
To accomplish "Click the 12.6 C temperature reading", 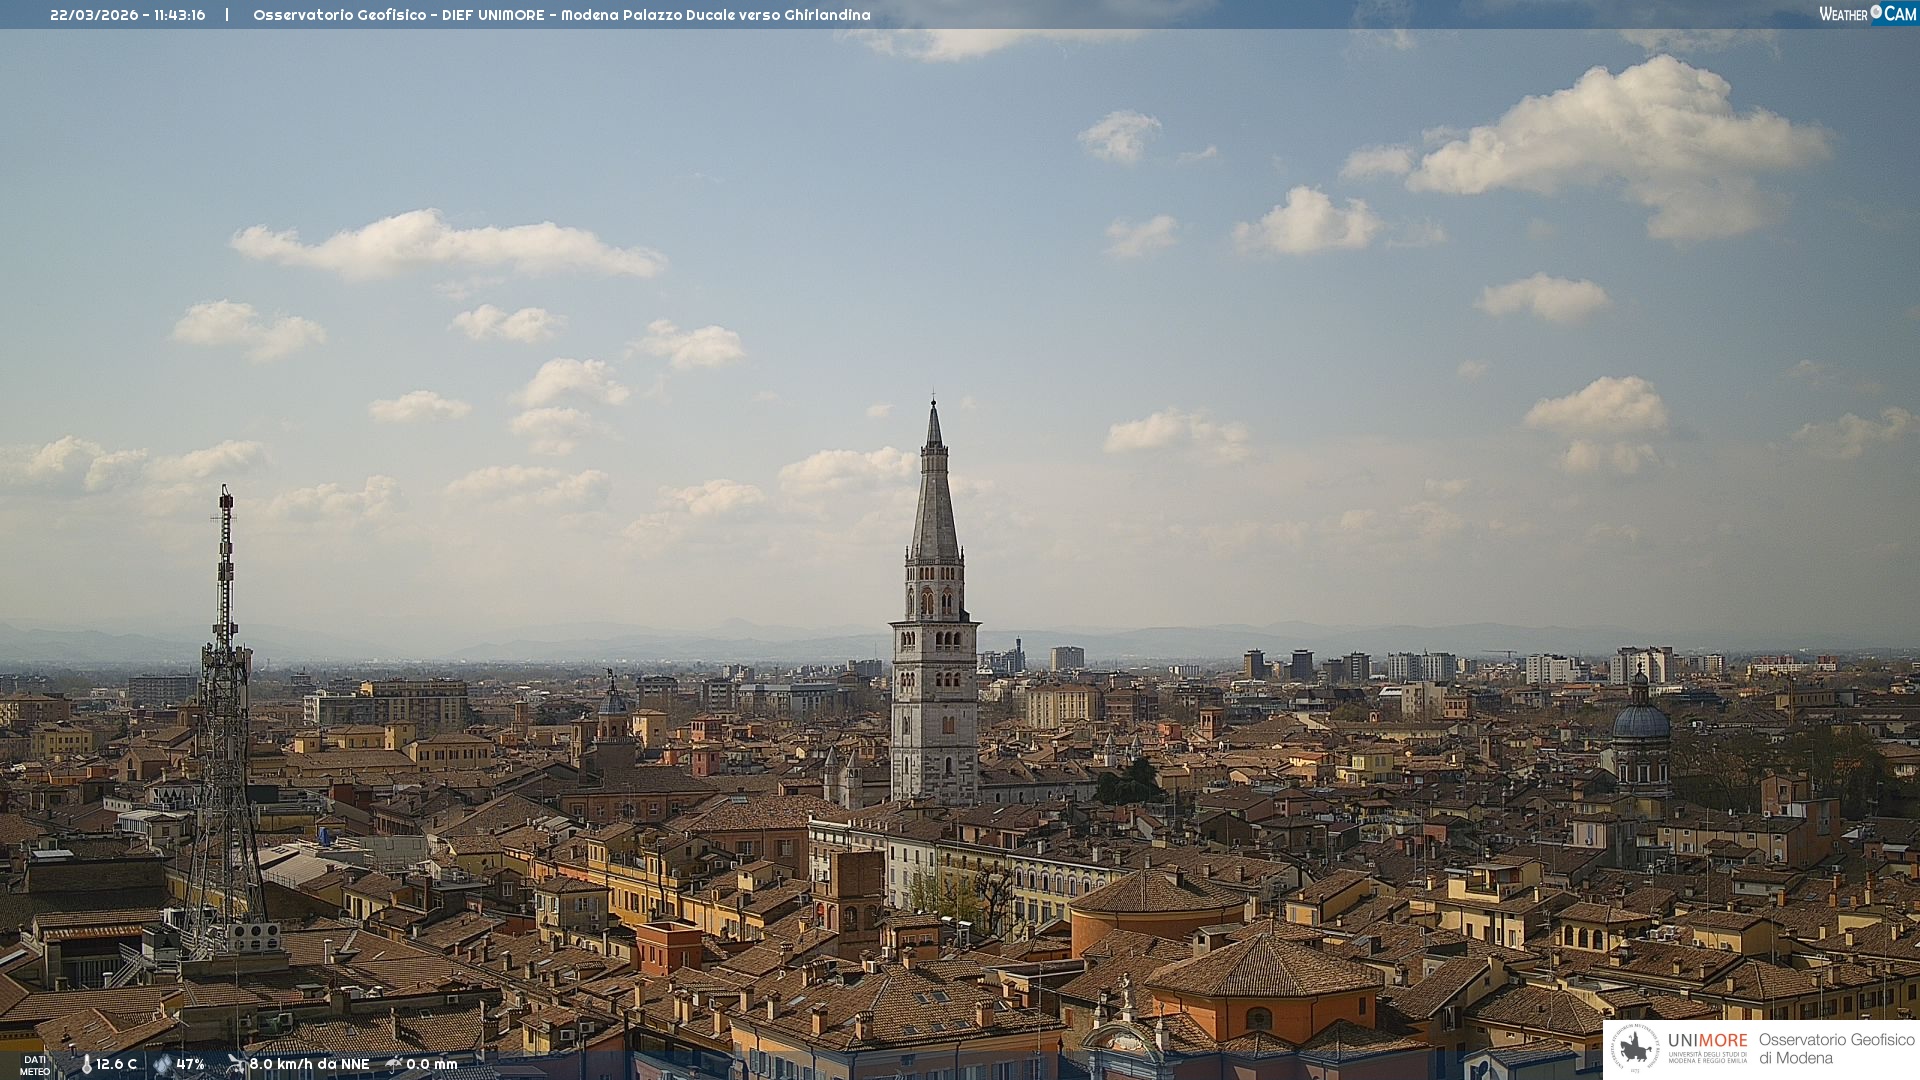I will [x=116, y=1065].
